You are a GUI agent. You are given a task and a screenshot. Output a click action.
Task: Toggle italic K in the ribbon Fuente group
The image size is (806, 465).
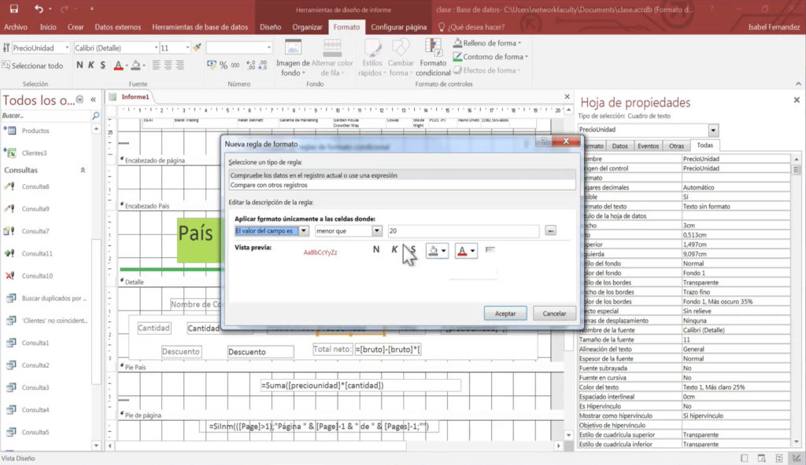91,65
